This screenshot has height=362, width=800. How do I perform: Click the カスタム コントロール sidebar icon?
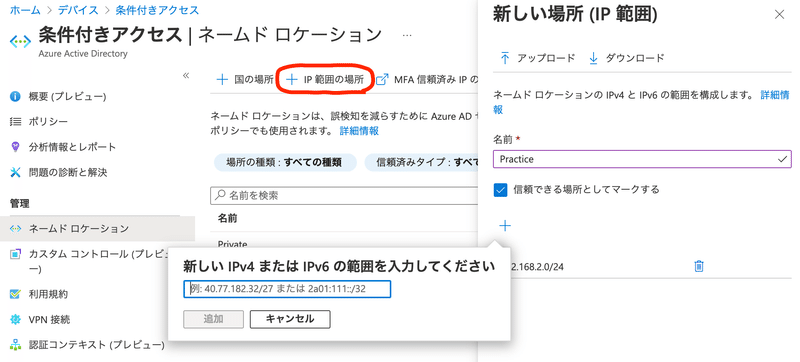[x=15, y=254]
